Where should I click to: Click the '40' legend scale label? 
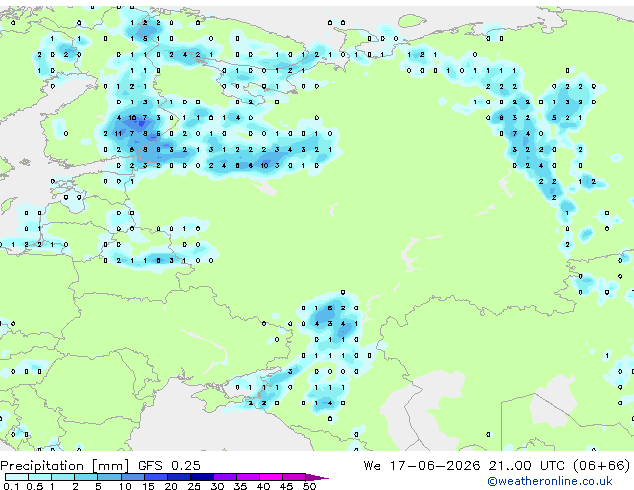pyautogui.click(x=263, y=486)
